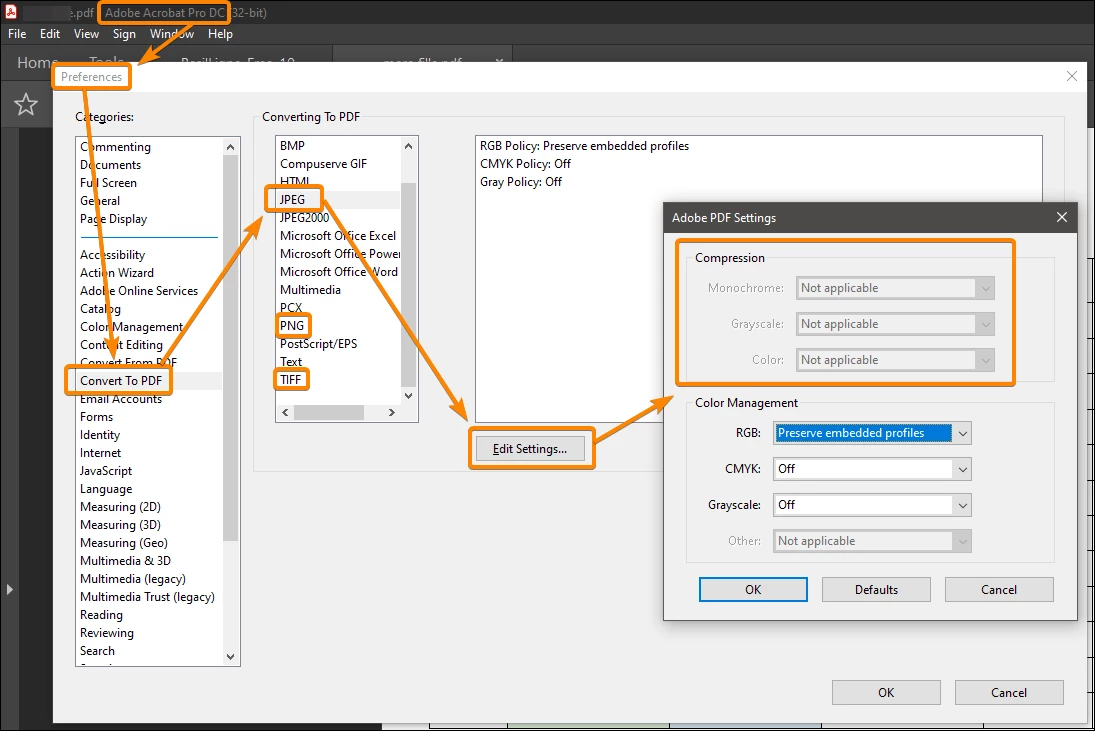
Task: Select Adobe Online Services category
Action: coord(139,291)
